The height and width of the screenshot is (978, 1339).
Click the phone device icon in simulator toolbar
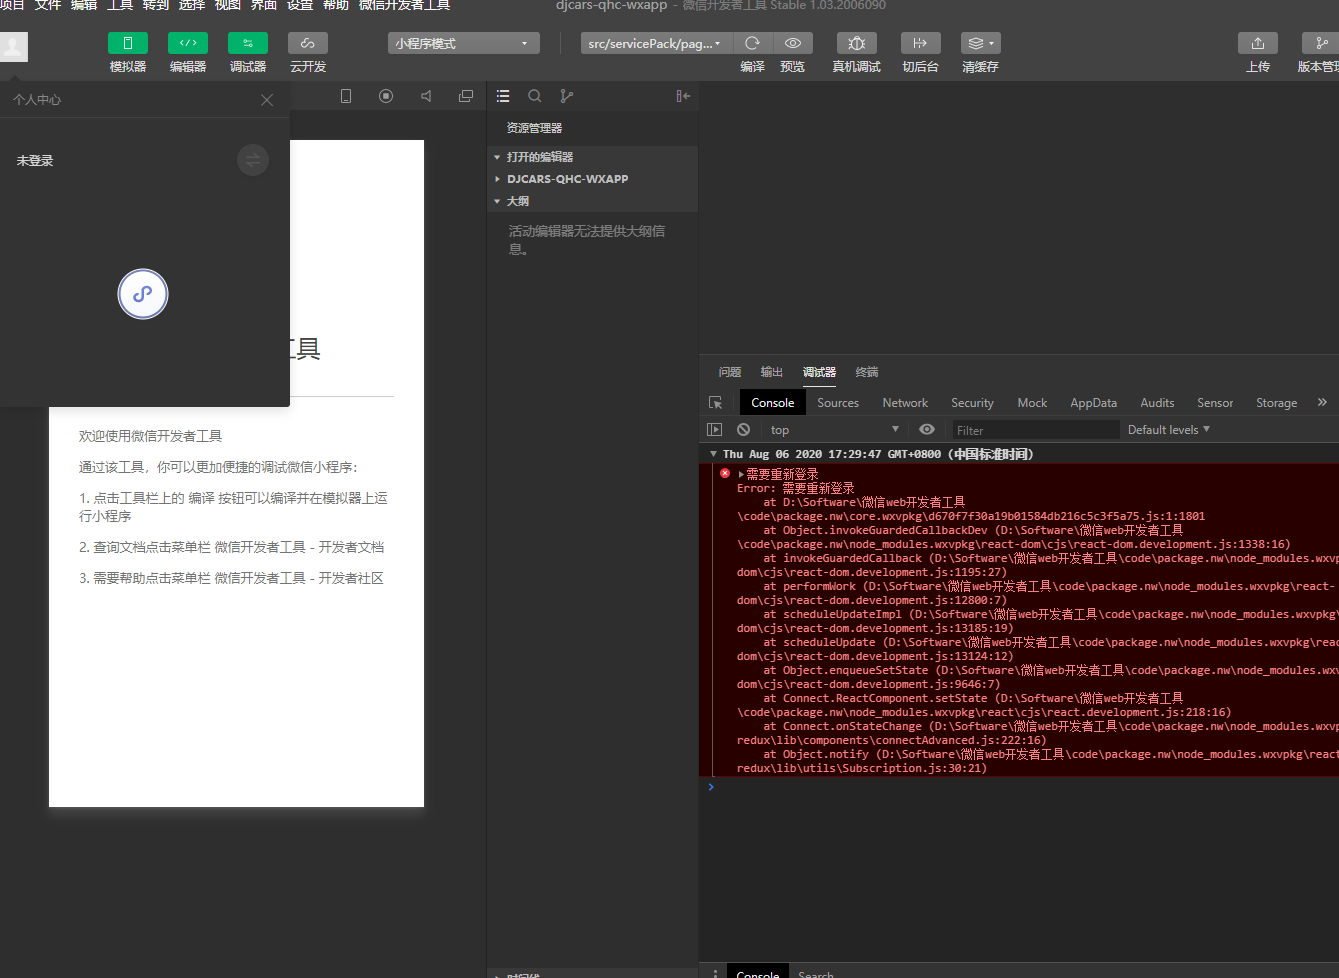[x=346, y=96]
